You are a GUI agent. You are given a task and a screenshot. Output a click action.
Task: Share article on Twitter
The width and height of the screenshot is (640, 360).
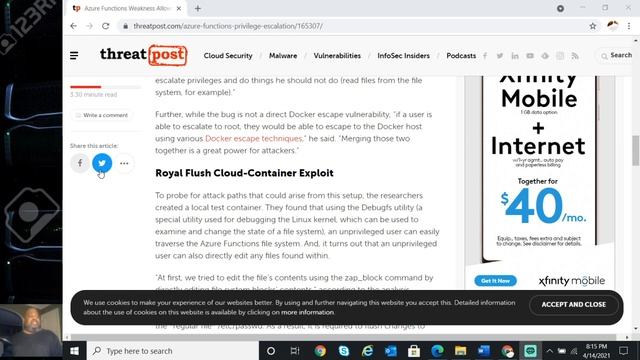(102, 163)
